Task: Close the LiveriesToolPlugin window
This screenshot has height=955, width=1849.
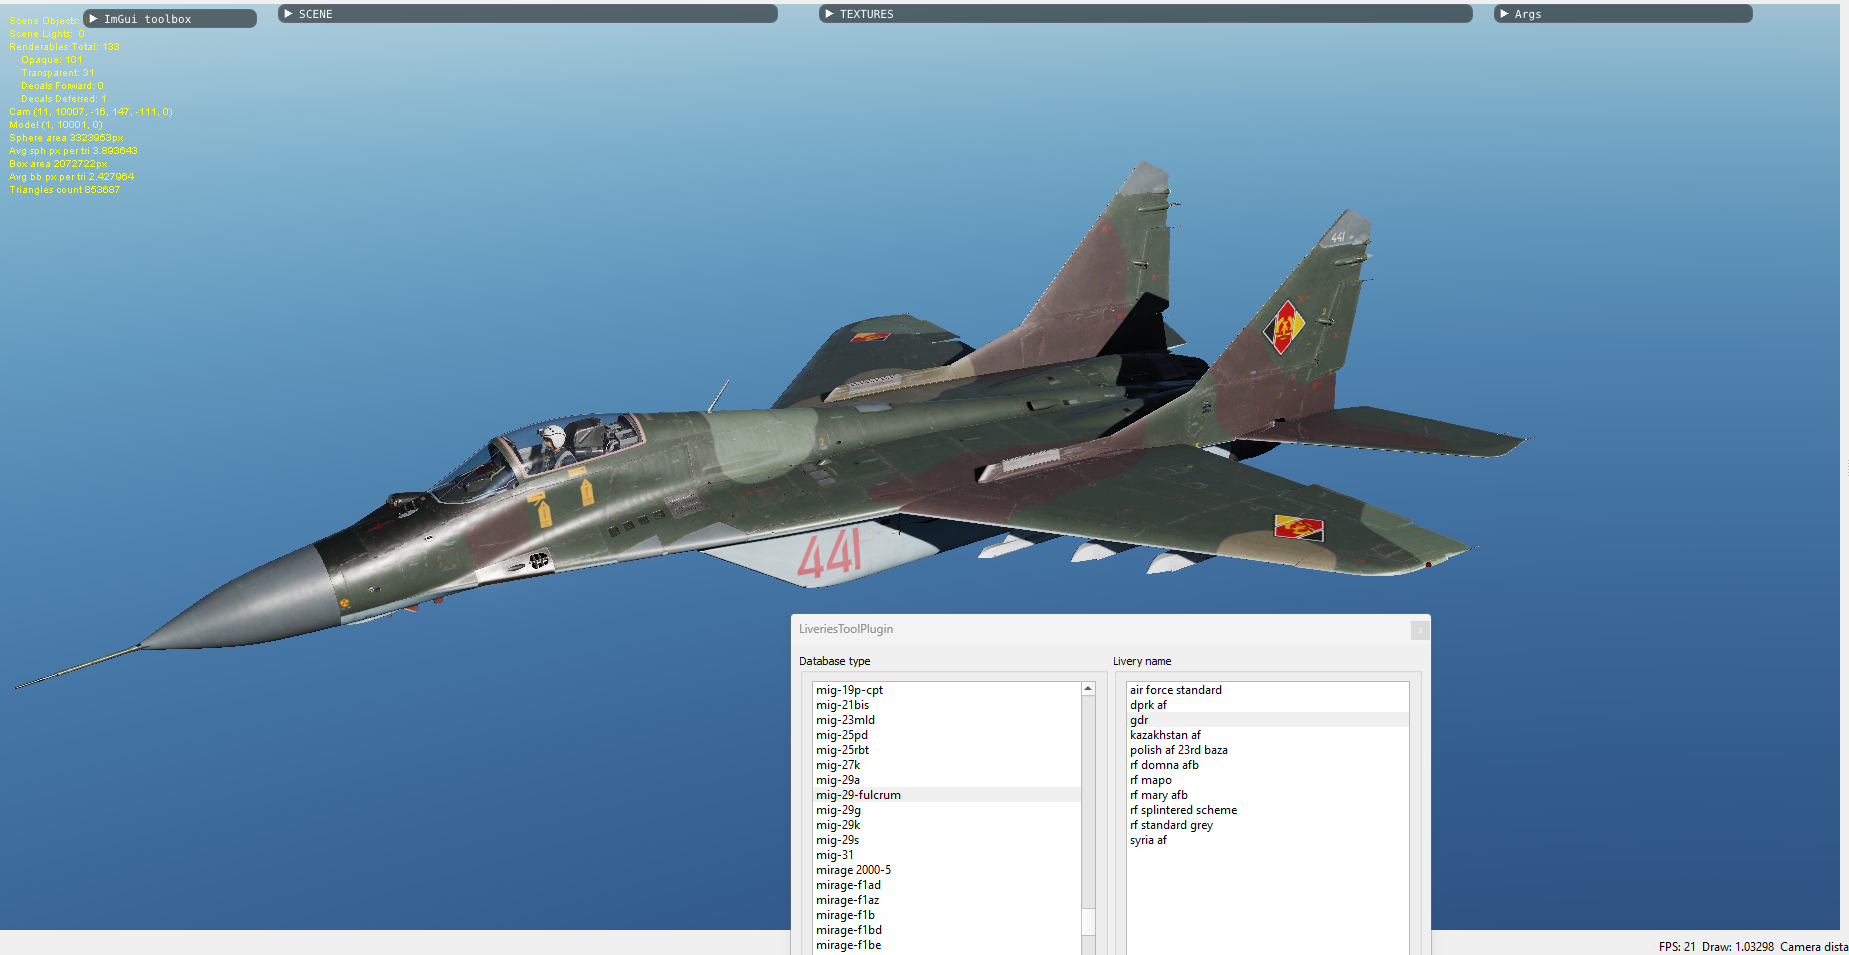Action: coord(1419,630)
